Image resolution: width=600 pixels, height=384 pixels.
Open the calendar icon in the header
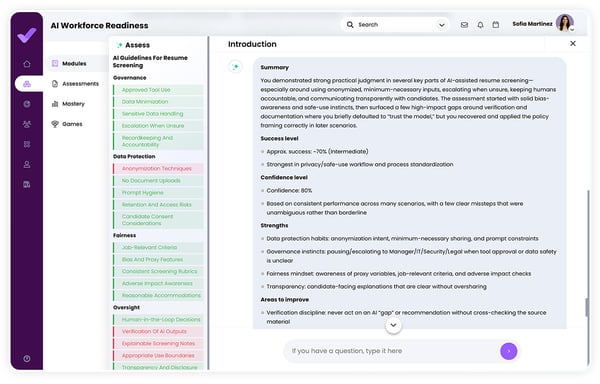pyautogui.click(x=496, y=25)
